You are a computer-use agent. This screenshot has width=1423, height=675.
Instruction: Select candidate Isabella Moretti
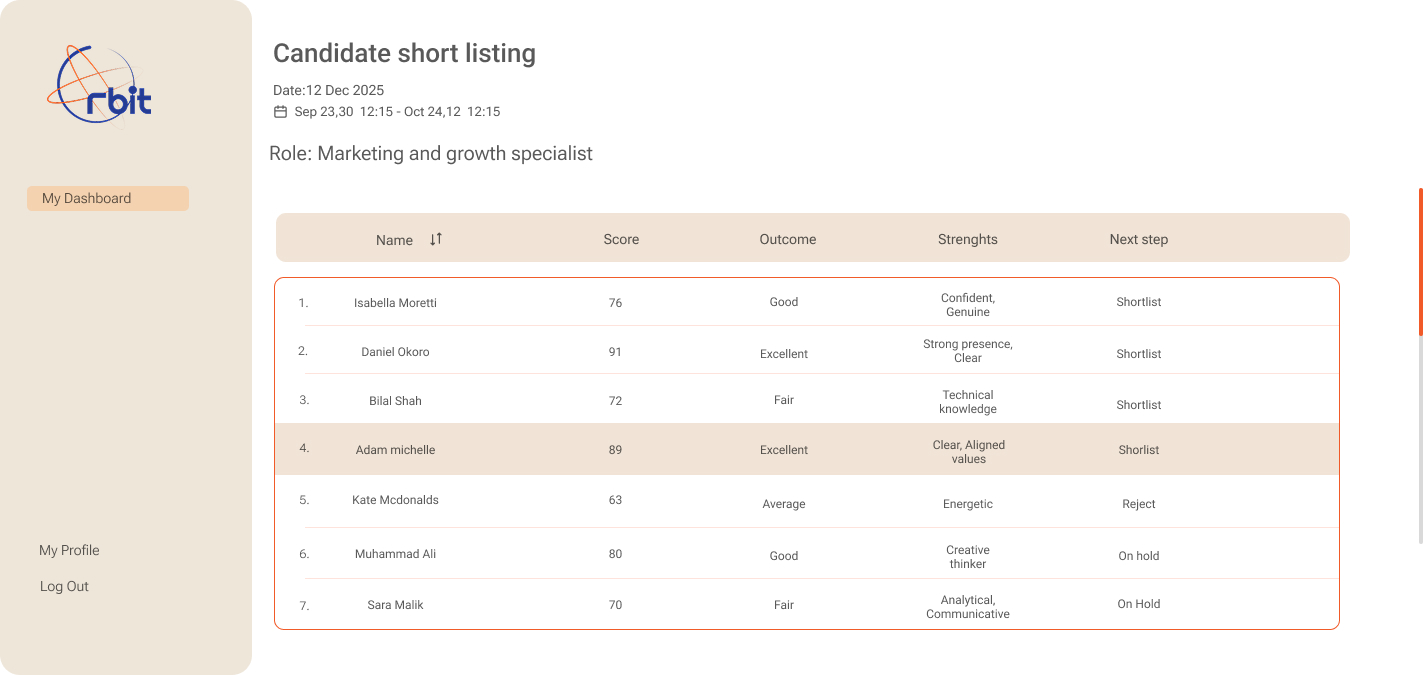pyautogui.click(x=395, y=302)
